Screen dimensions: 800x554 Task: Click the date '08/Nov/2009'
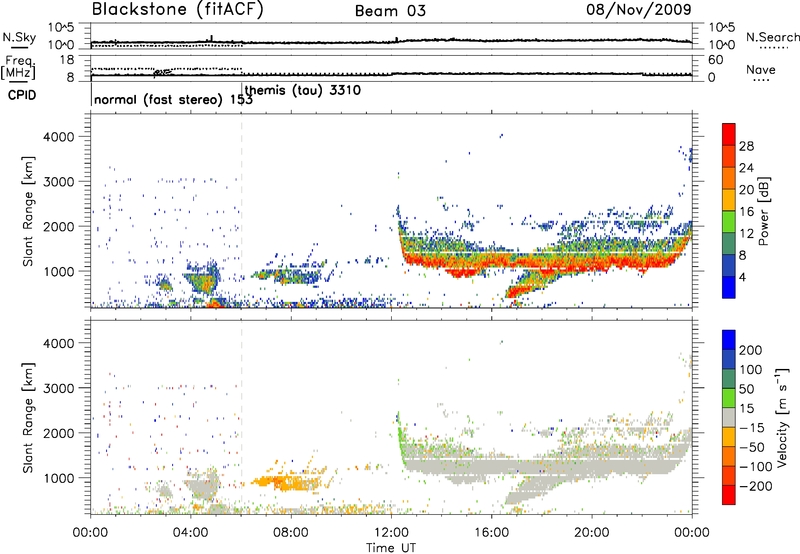pos(639,10)
